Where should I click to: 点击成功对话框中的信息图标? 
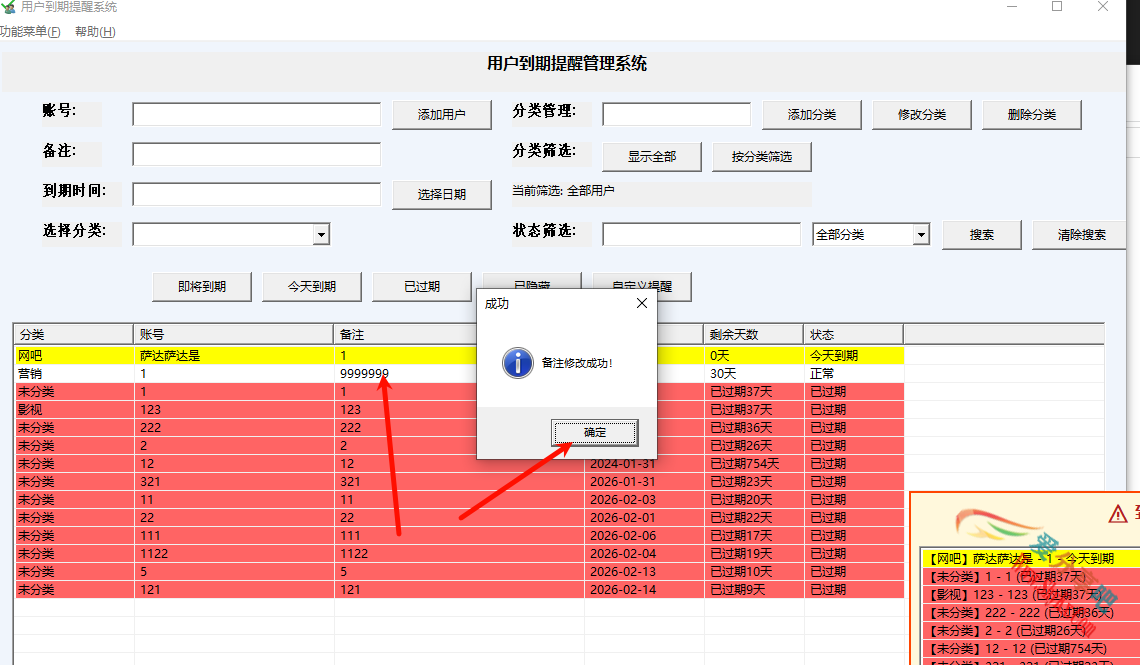tap(517, 364)
